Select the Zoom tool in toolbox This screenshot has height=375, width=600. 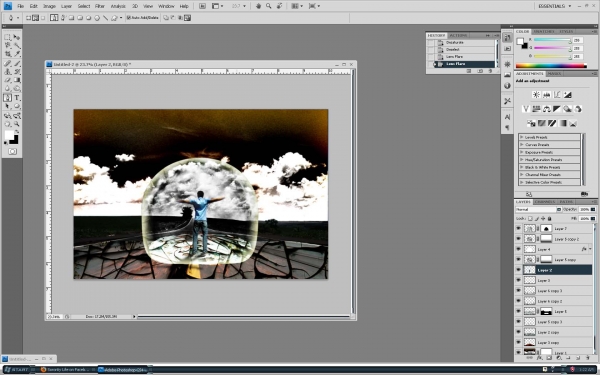[x=17, y=124]
